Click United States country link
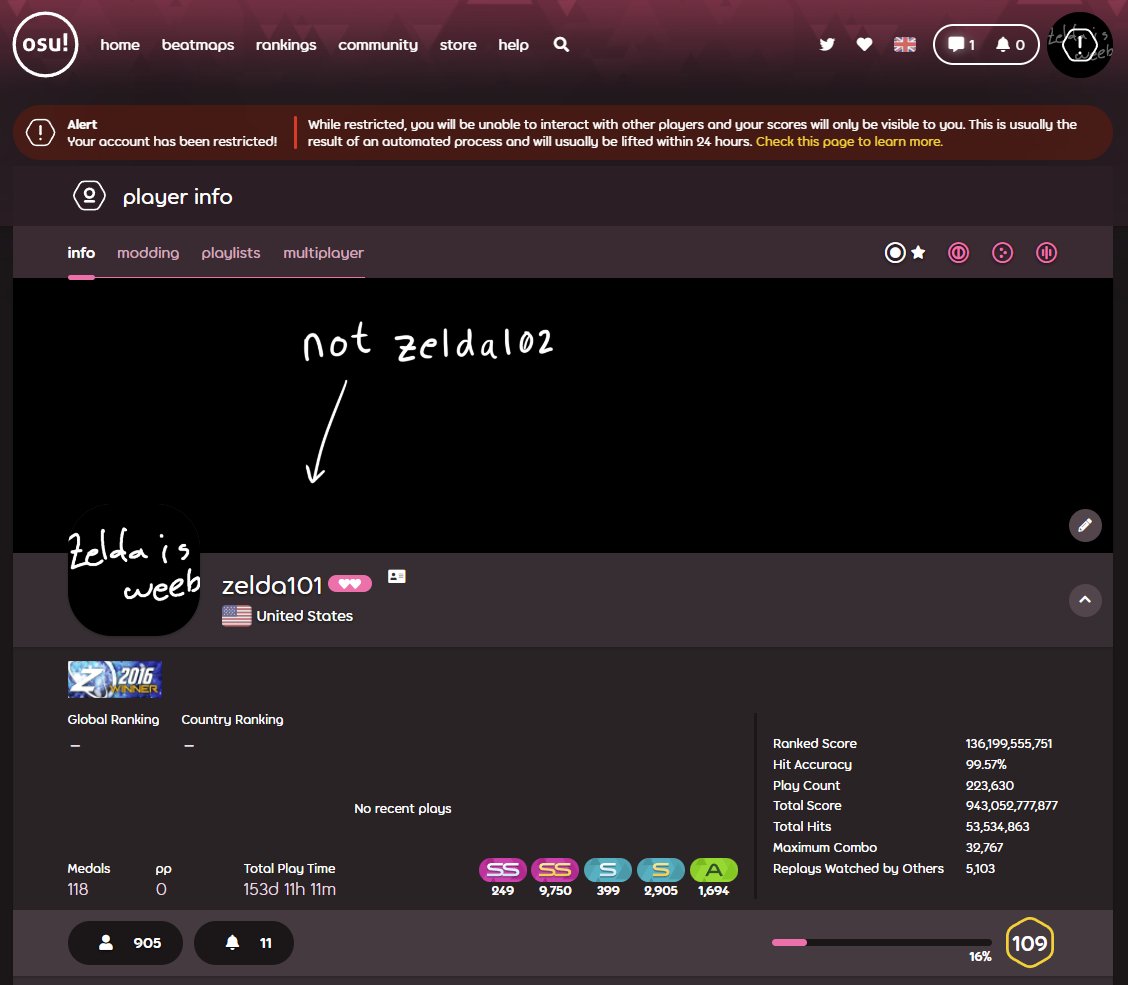The image size is (1128, 985). tap(304, 616)
